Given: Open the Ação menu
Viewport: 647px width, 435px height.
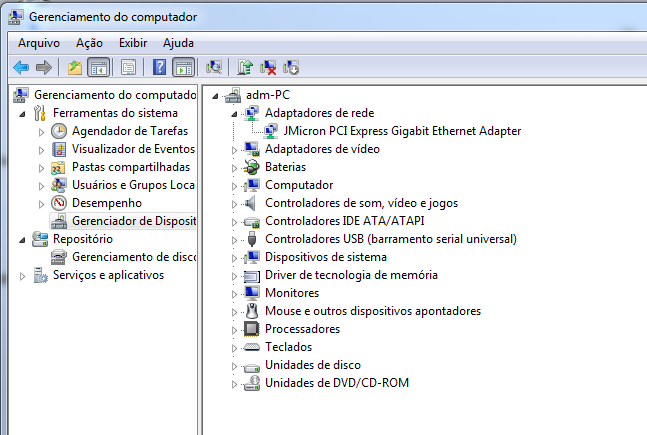Looking at the screenshot, I should pyautogui.click(x=89, y=43).
